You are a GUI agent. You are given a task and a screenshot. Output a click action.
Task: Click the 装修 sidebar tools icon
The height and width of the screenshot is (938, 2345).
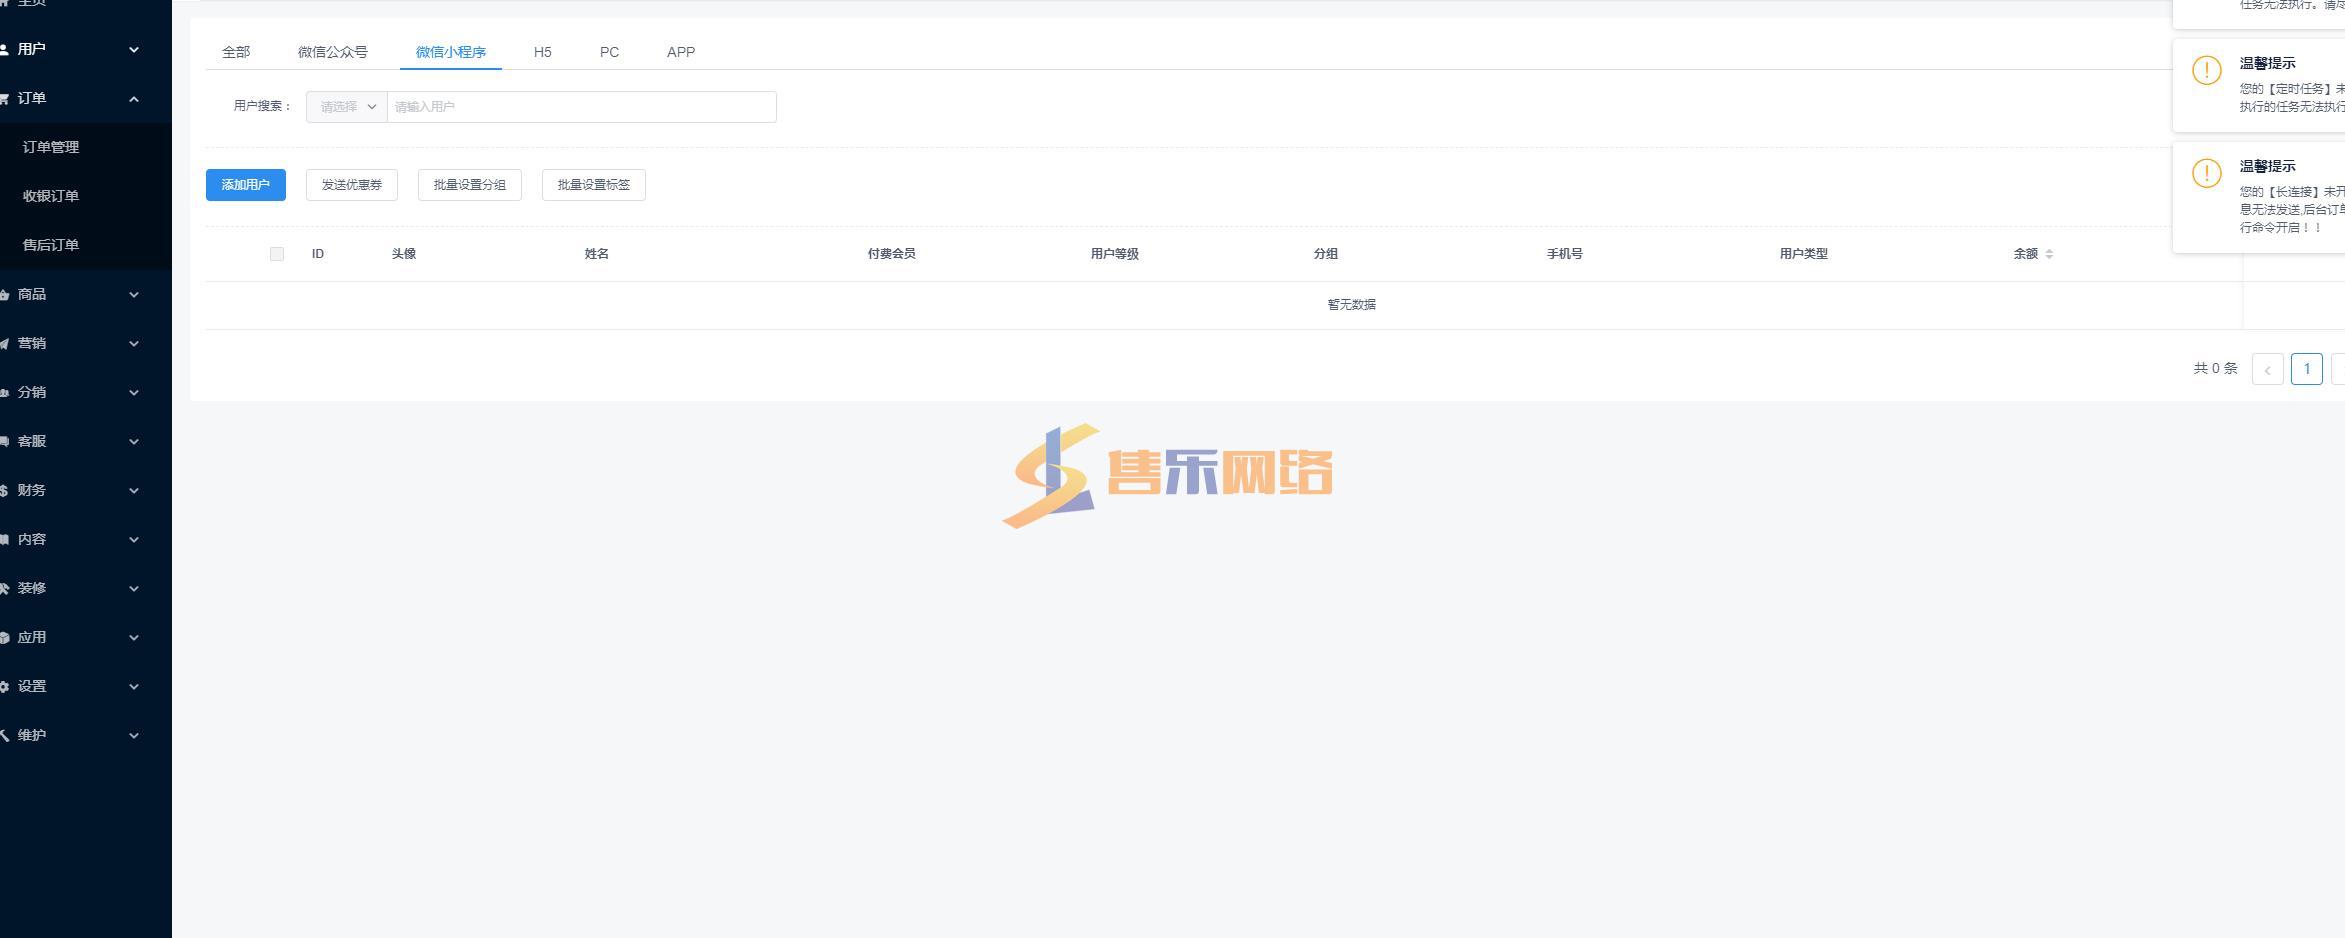click(4, 588)
